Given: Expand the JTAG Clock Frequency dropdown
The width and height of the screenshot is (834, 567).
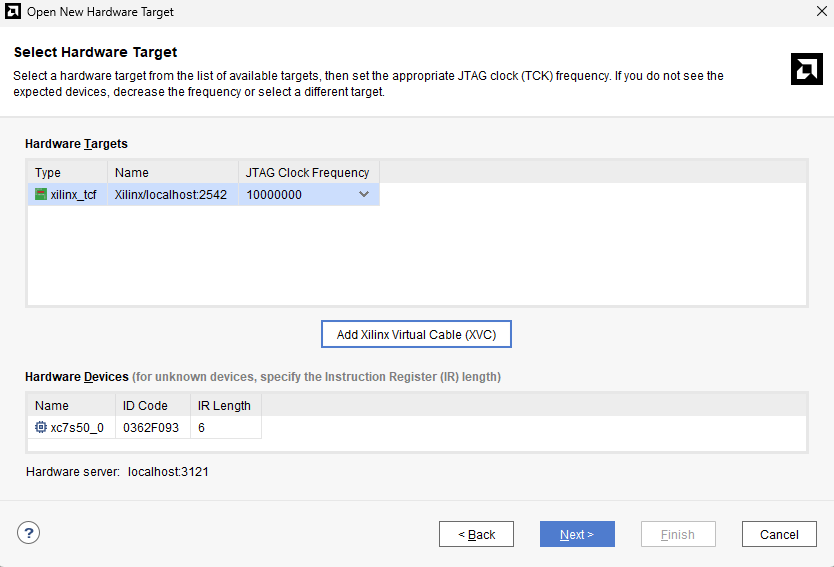Looking at the screenshot, I should pos(364,195).
